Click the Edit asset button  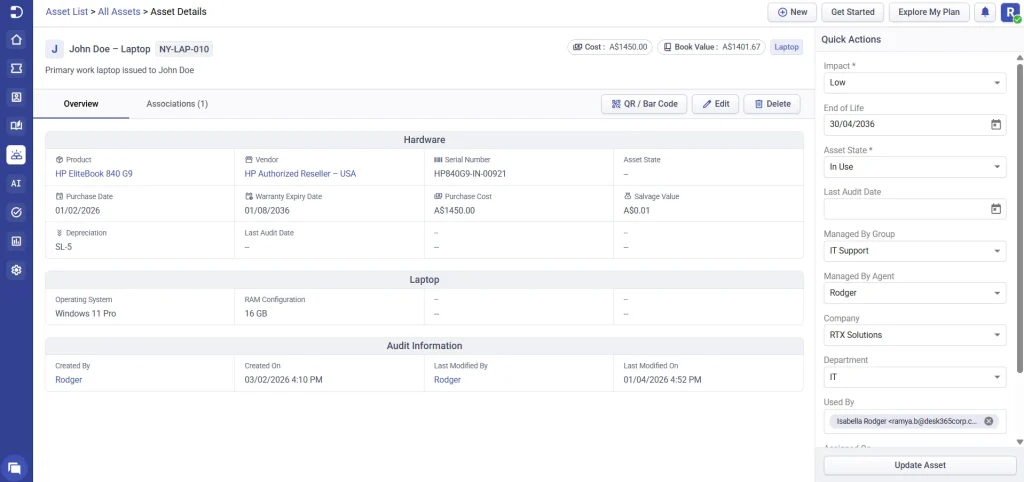(715, 104)
